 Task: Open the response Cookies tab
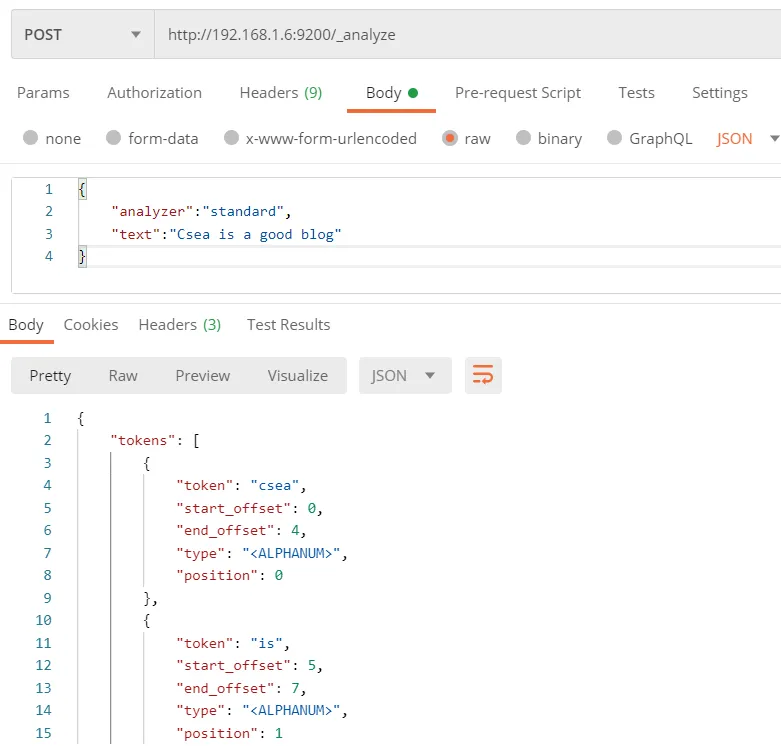click(91, 325)
